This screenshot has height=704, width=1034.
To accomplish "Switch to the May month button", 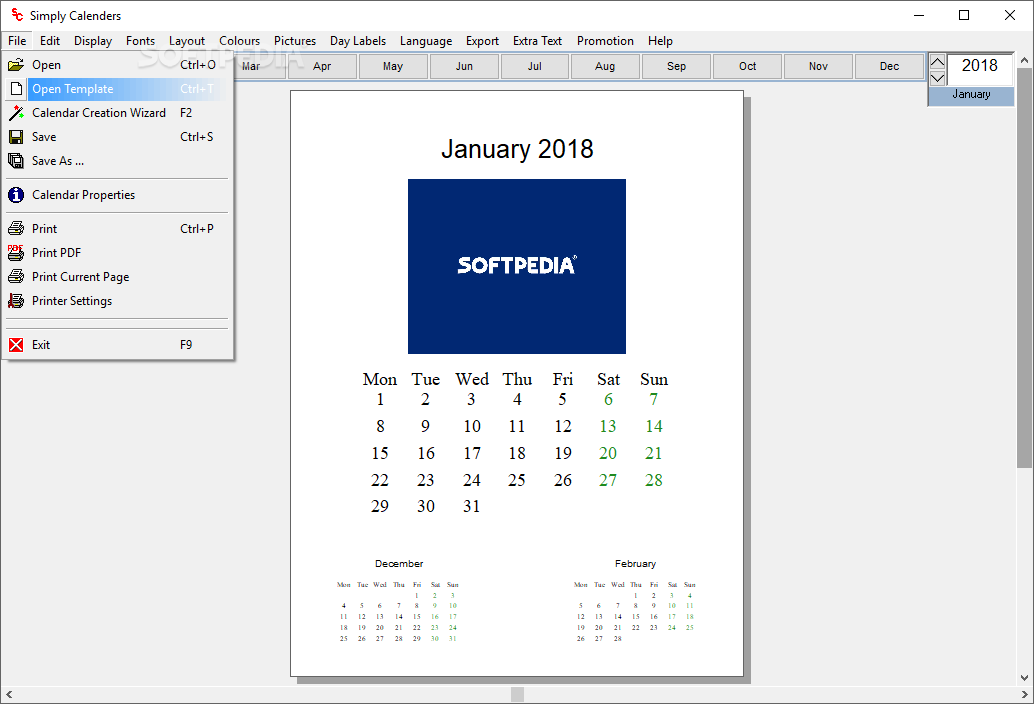I will (393, 66).
